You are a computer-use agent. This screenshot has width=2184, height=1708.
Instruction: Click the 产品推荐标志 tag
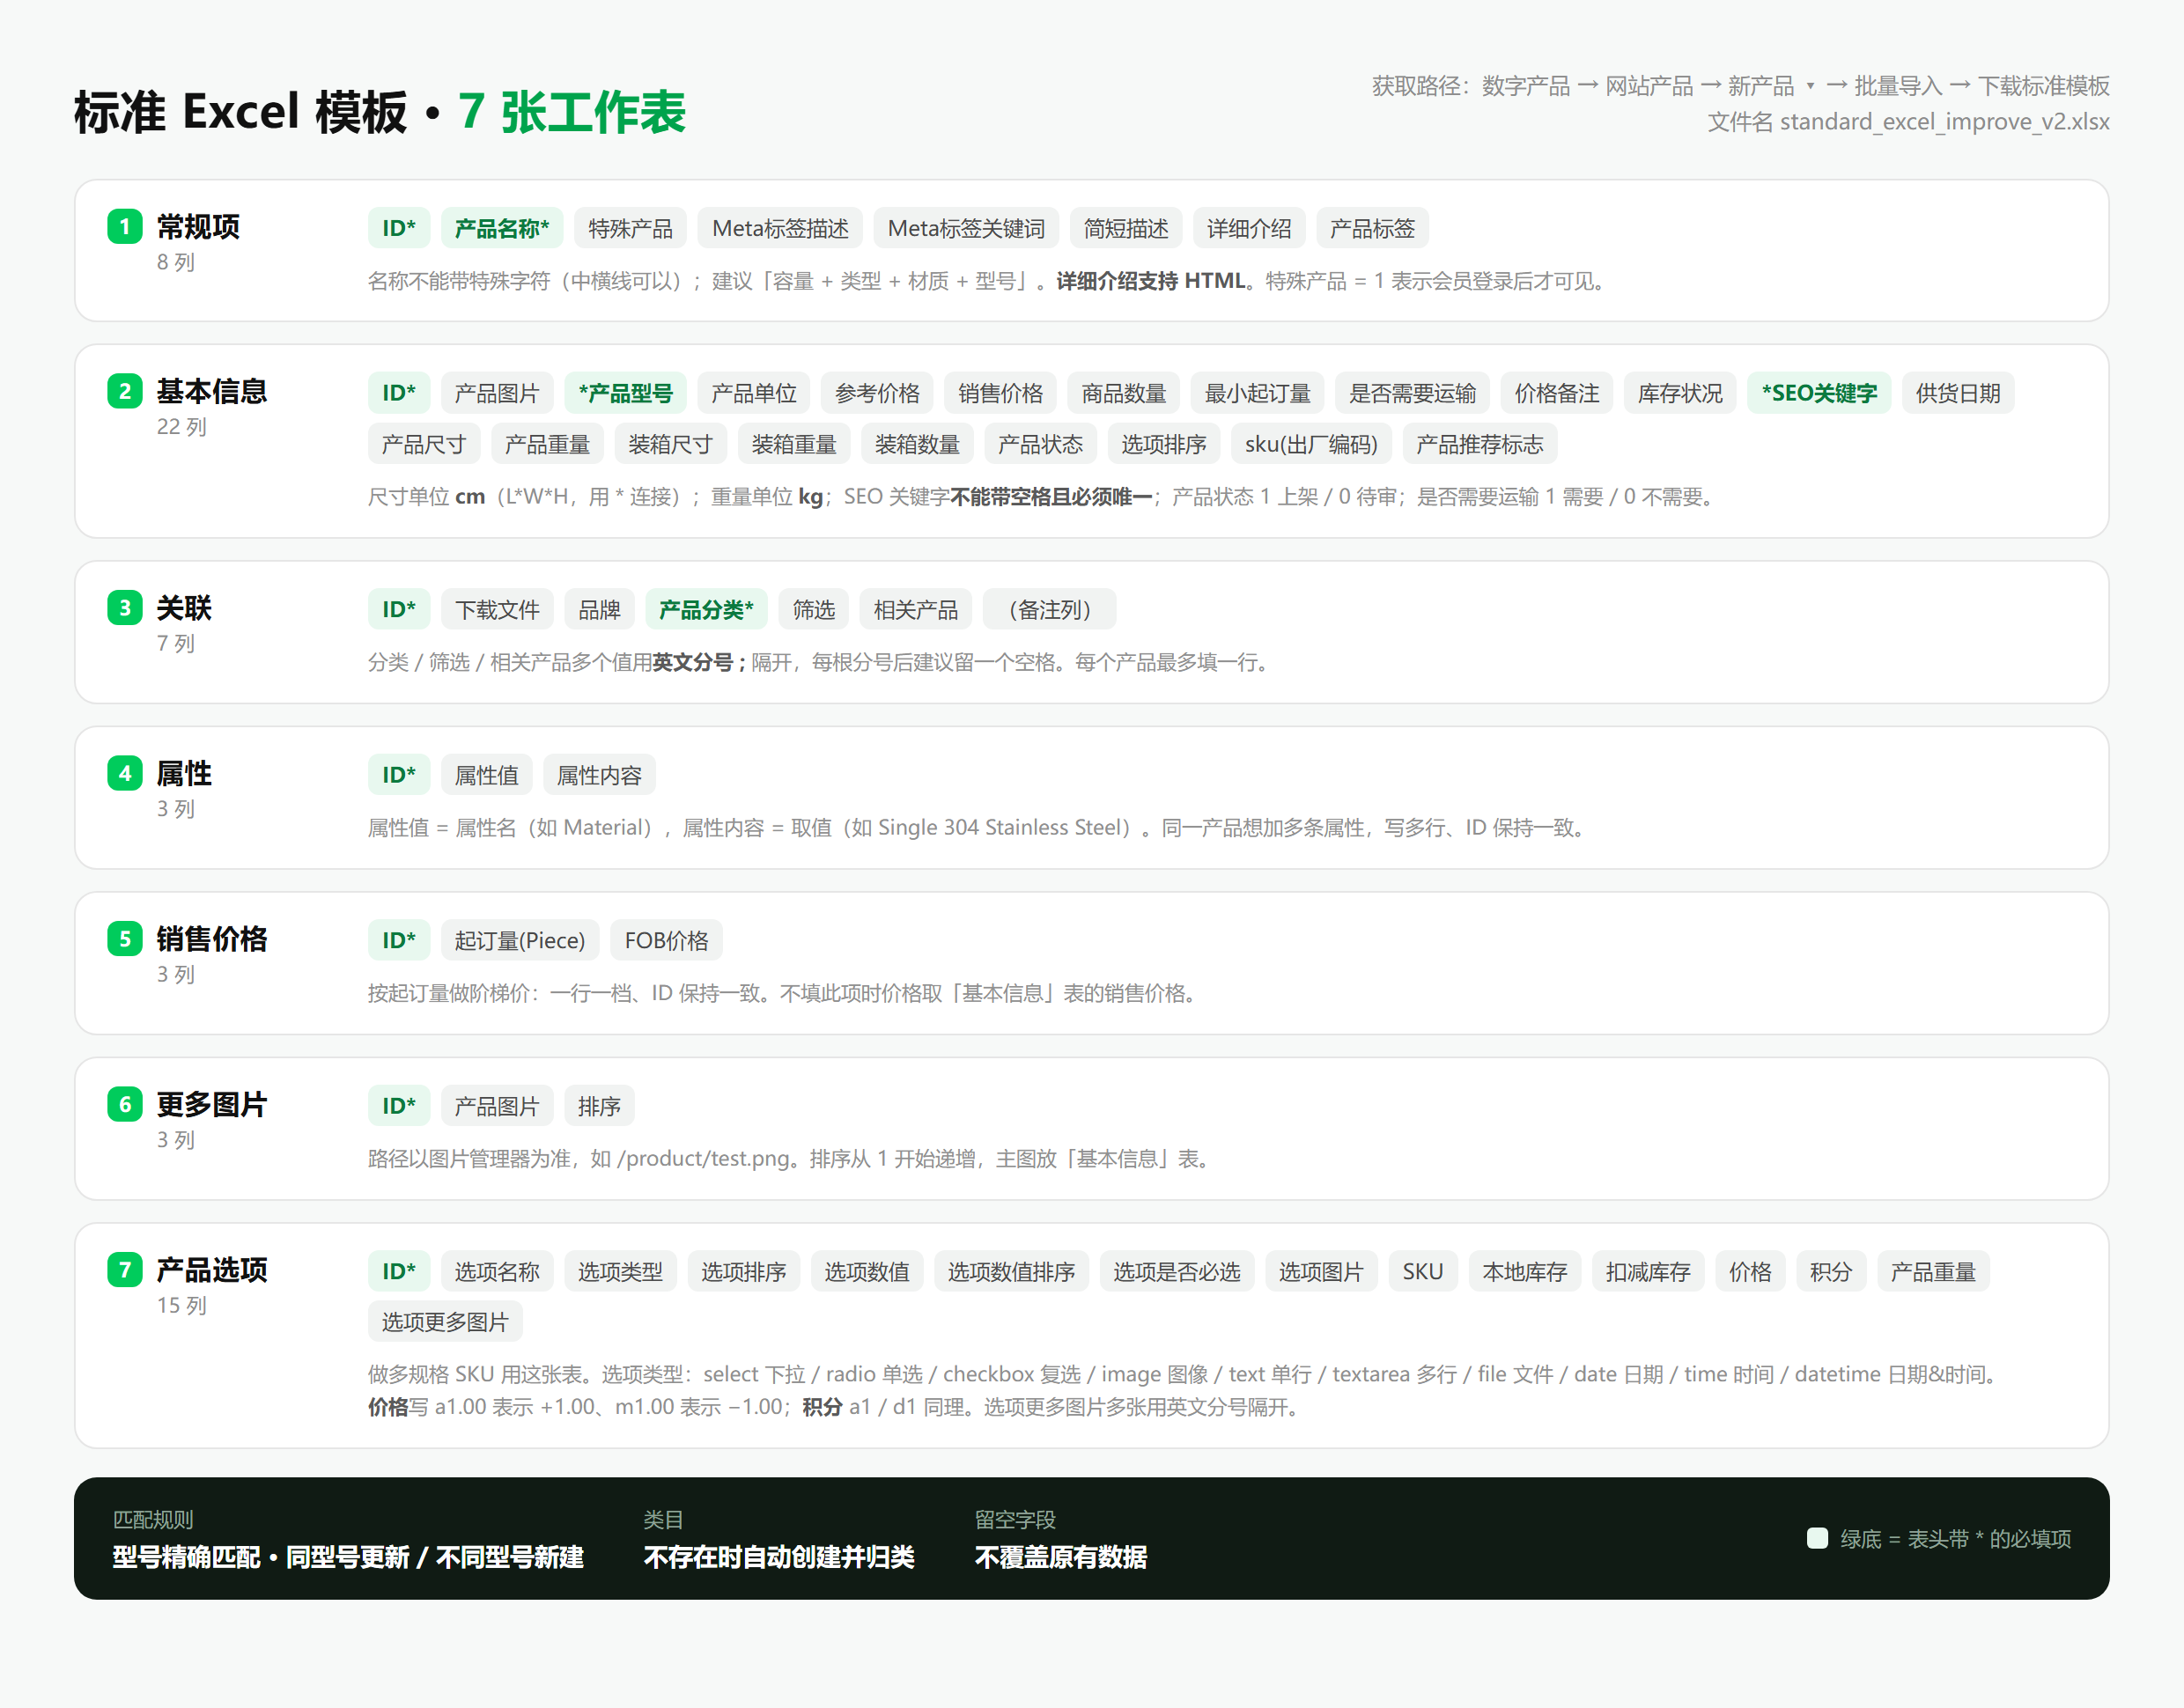pos(1479,444)
